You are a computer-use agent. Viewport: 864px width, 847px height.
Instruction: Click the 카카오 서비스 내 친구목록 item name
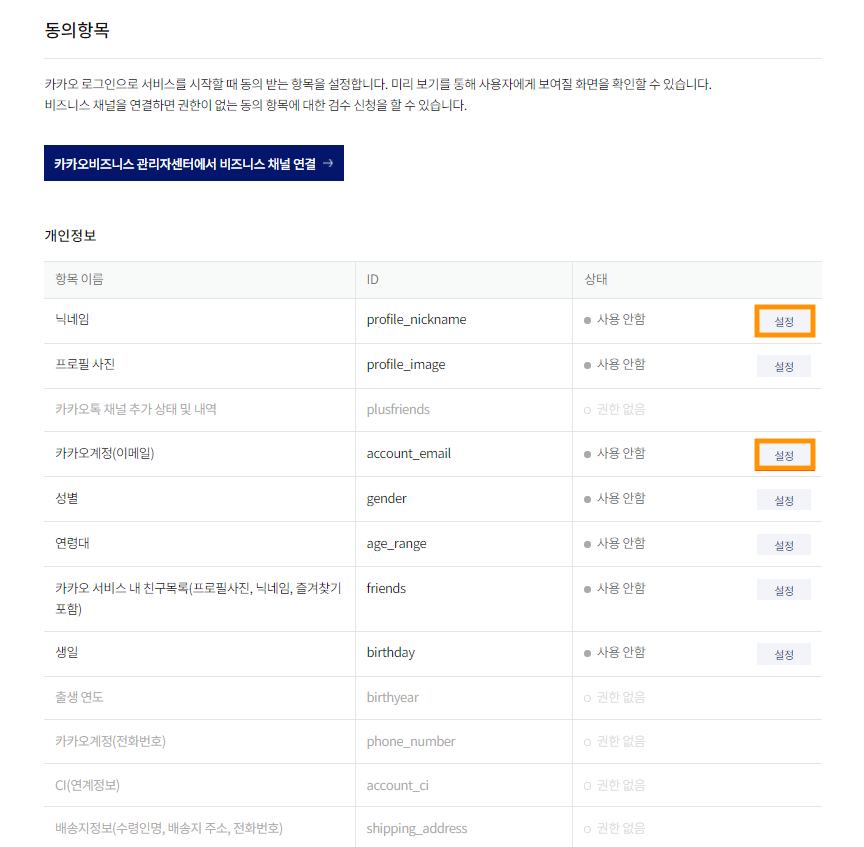click(x=198, y=598)
